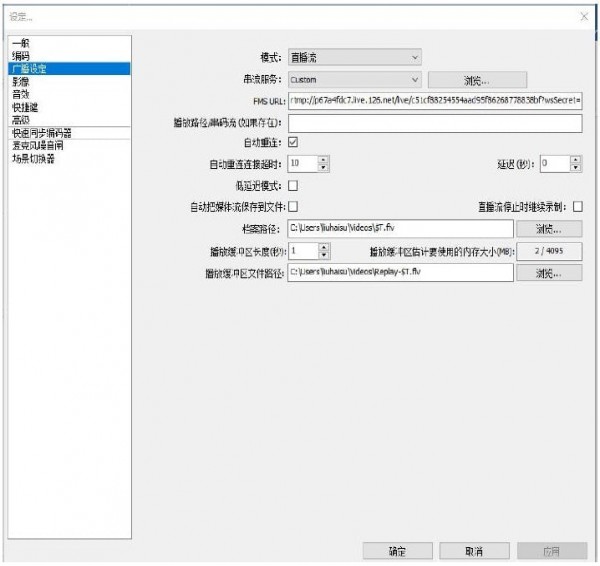Click the 播放缓冲区文件路径 input field
Screen dimensions: 600x566
click(x=400, y=272)
